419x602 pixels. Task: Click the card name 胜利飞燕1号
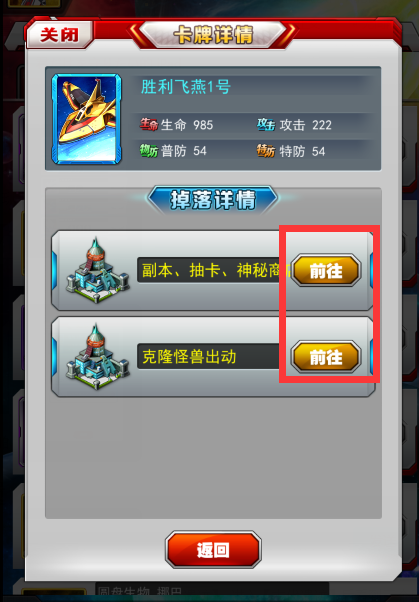pyautogui.click(x=186, y=87)
